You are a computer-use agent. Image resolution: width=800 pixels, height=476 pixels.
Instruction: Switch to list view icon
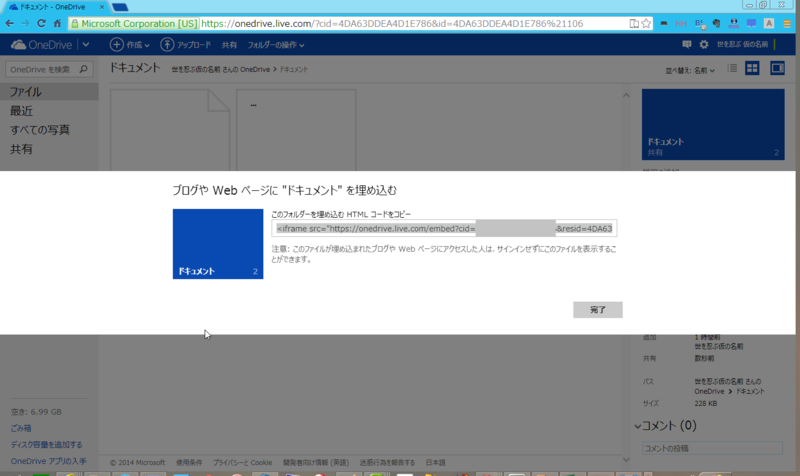(x=732, y=68)
